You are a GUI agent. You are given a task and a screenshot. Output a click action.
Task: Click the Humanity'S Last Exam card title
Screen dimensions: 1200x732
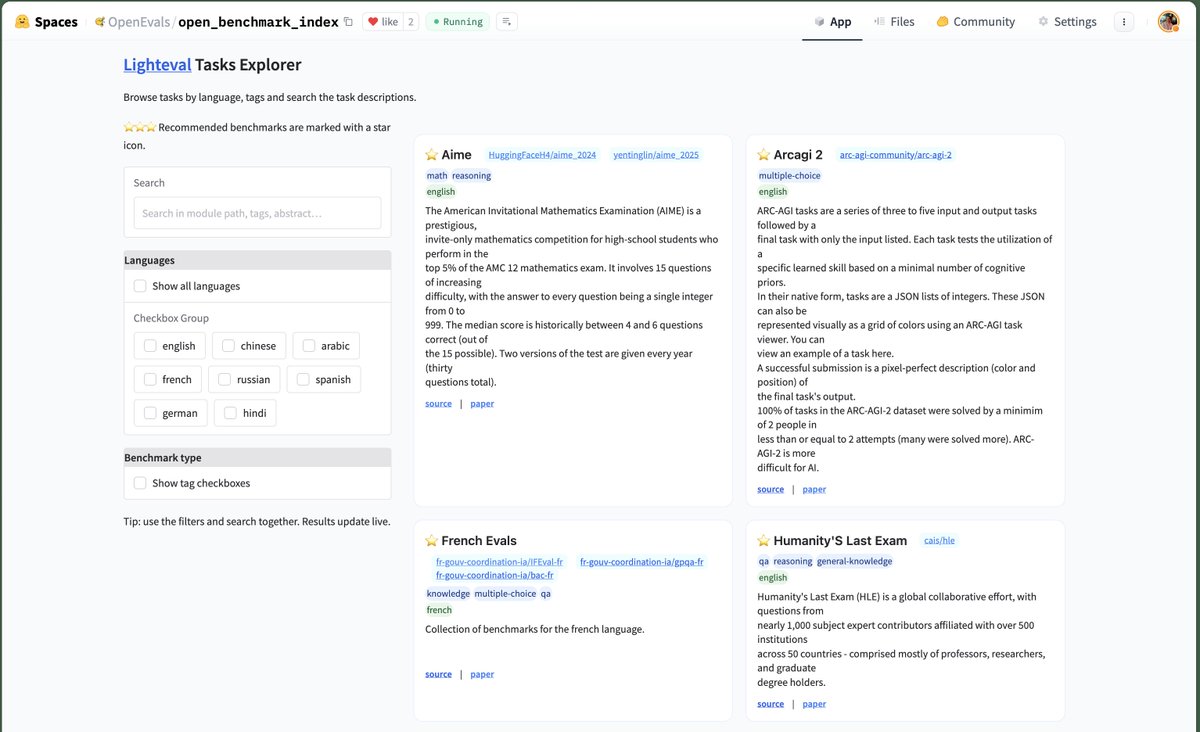(x=840, y=541)
